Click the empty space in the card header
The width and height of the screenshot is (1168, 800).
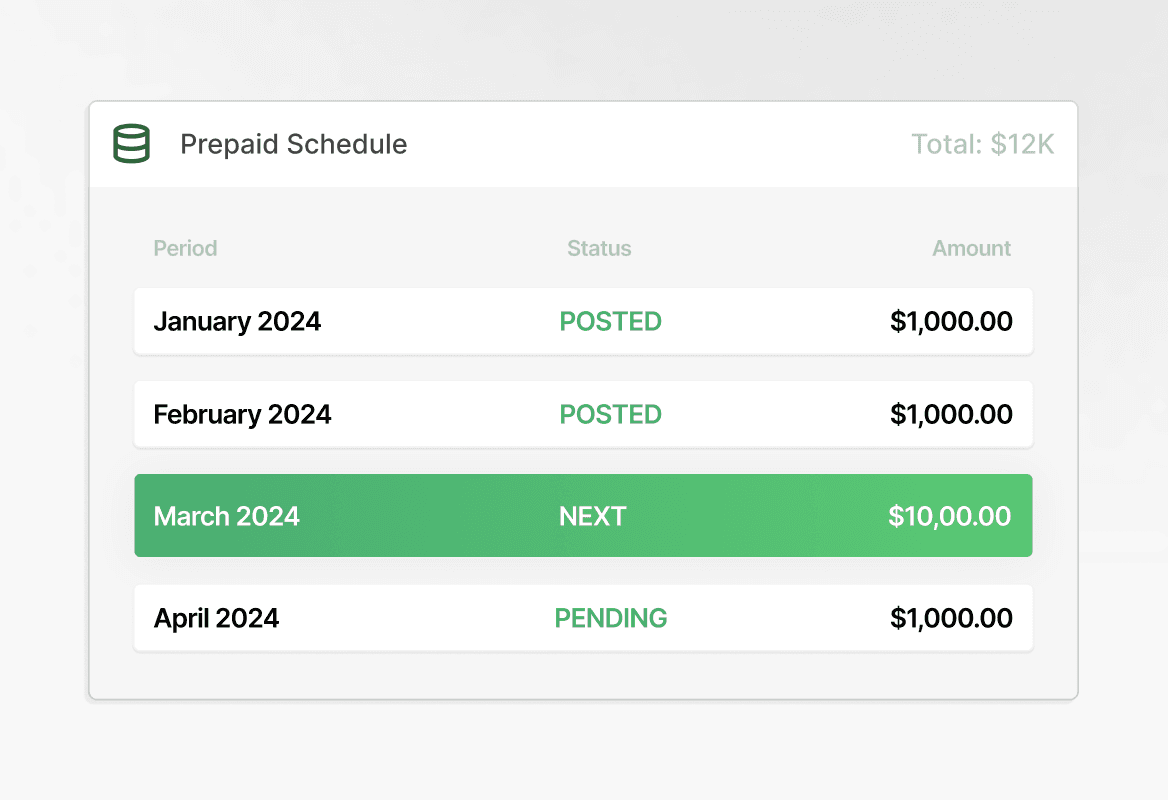pos(650,144)
